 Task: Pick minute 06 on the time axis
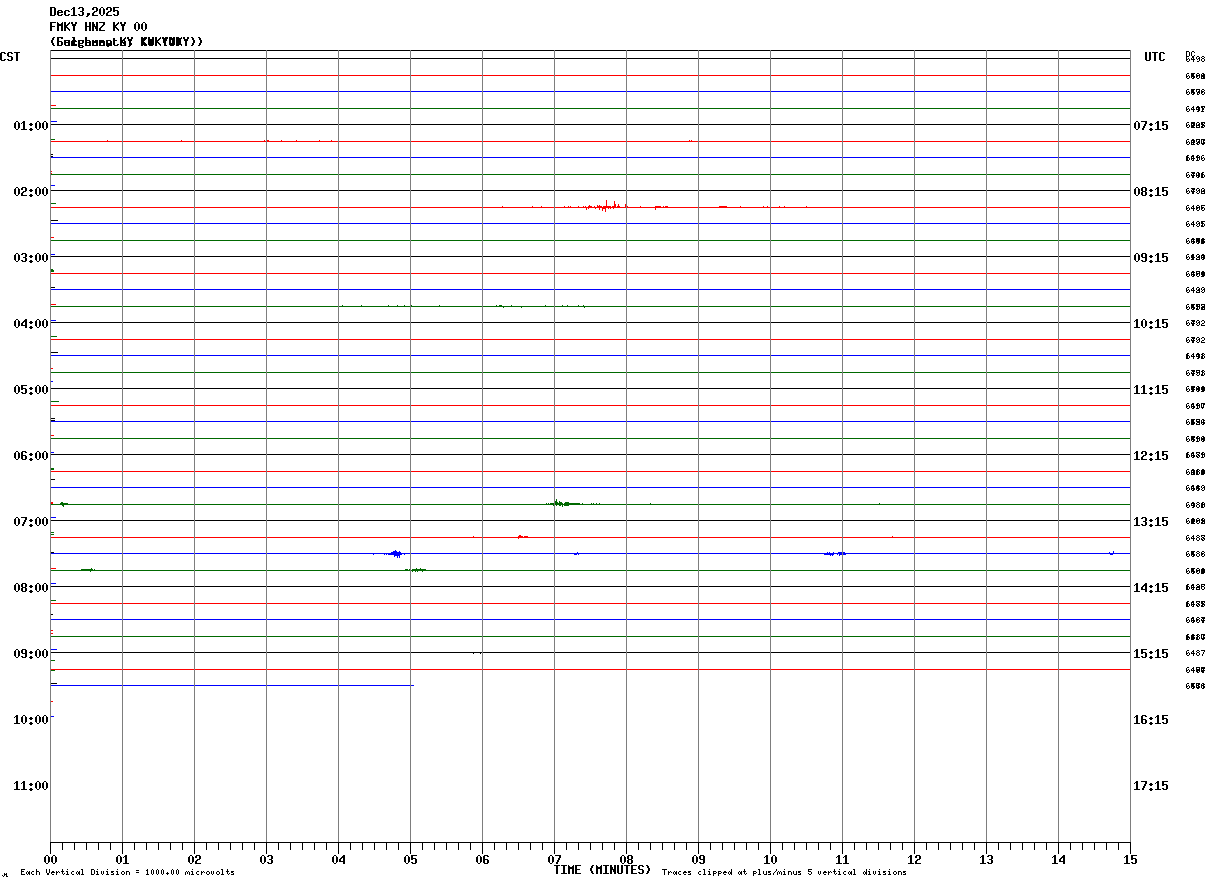pyautogui.click(x=482, y=859)
